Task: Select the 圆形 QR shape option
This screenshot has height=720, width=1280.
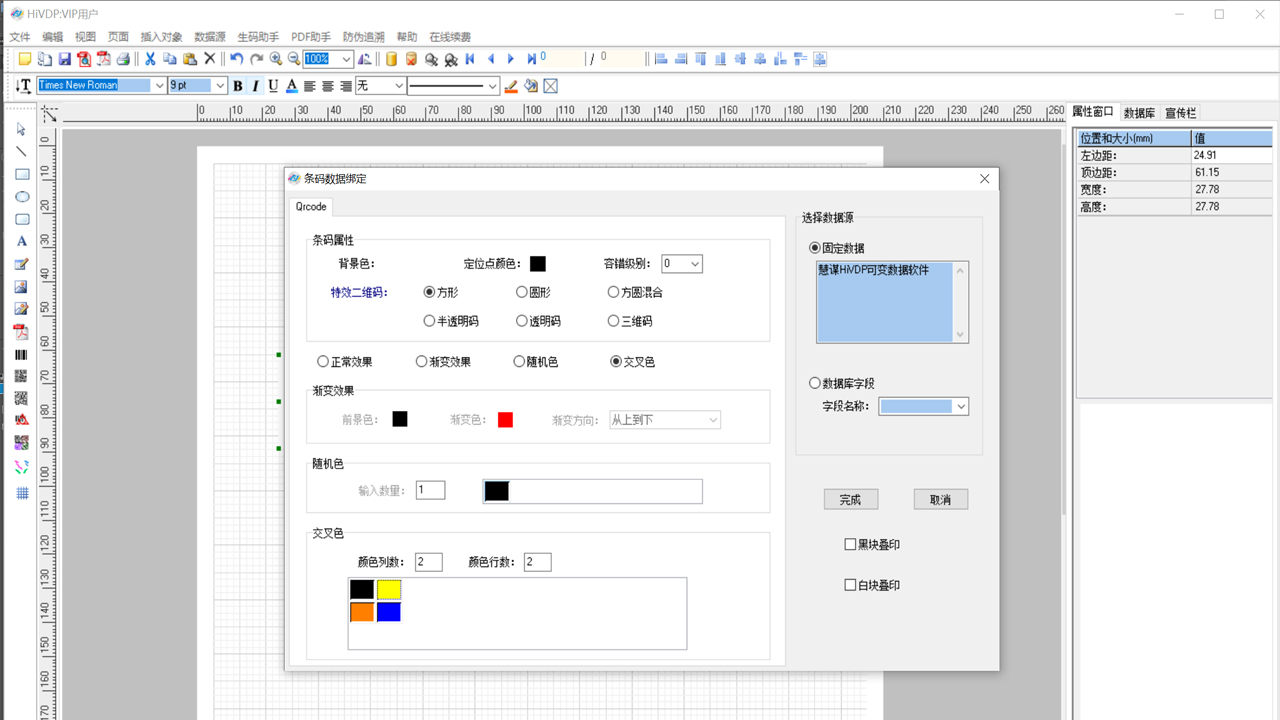Action: [x=522, y=292]
